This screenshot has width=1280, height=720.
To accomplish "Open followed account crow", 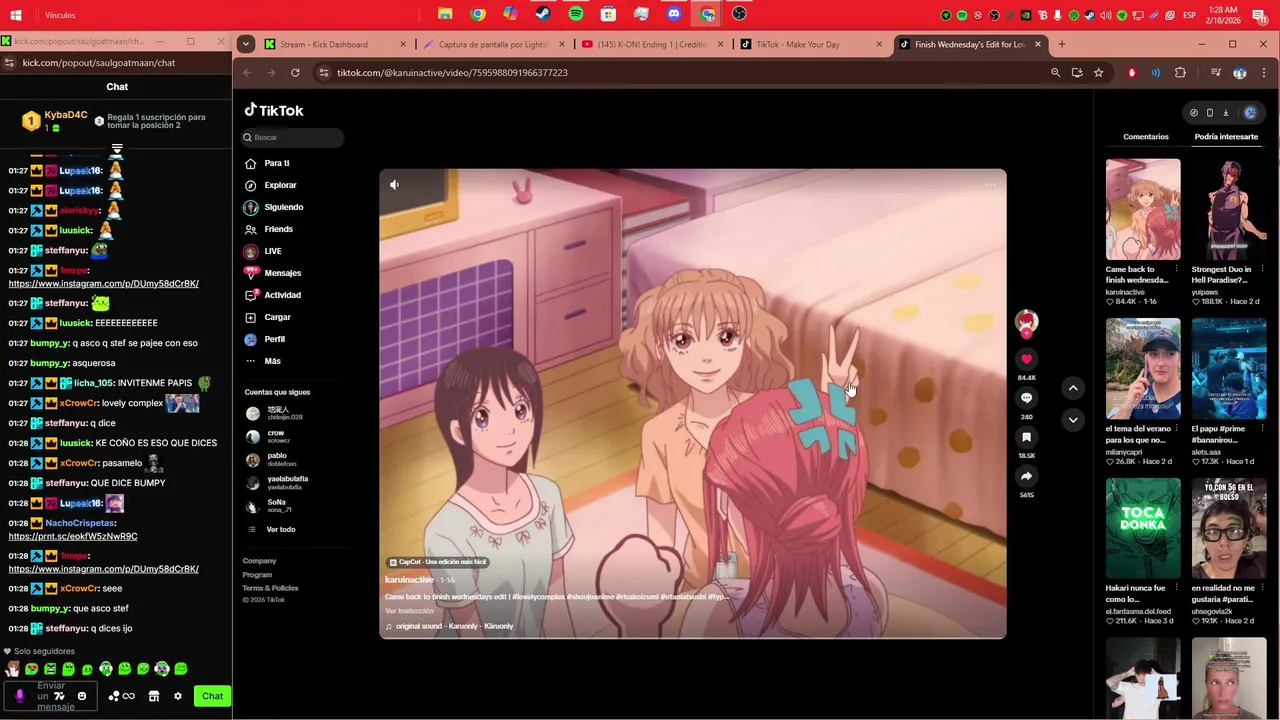I will [x=275, y=436].
